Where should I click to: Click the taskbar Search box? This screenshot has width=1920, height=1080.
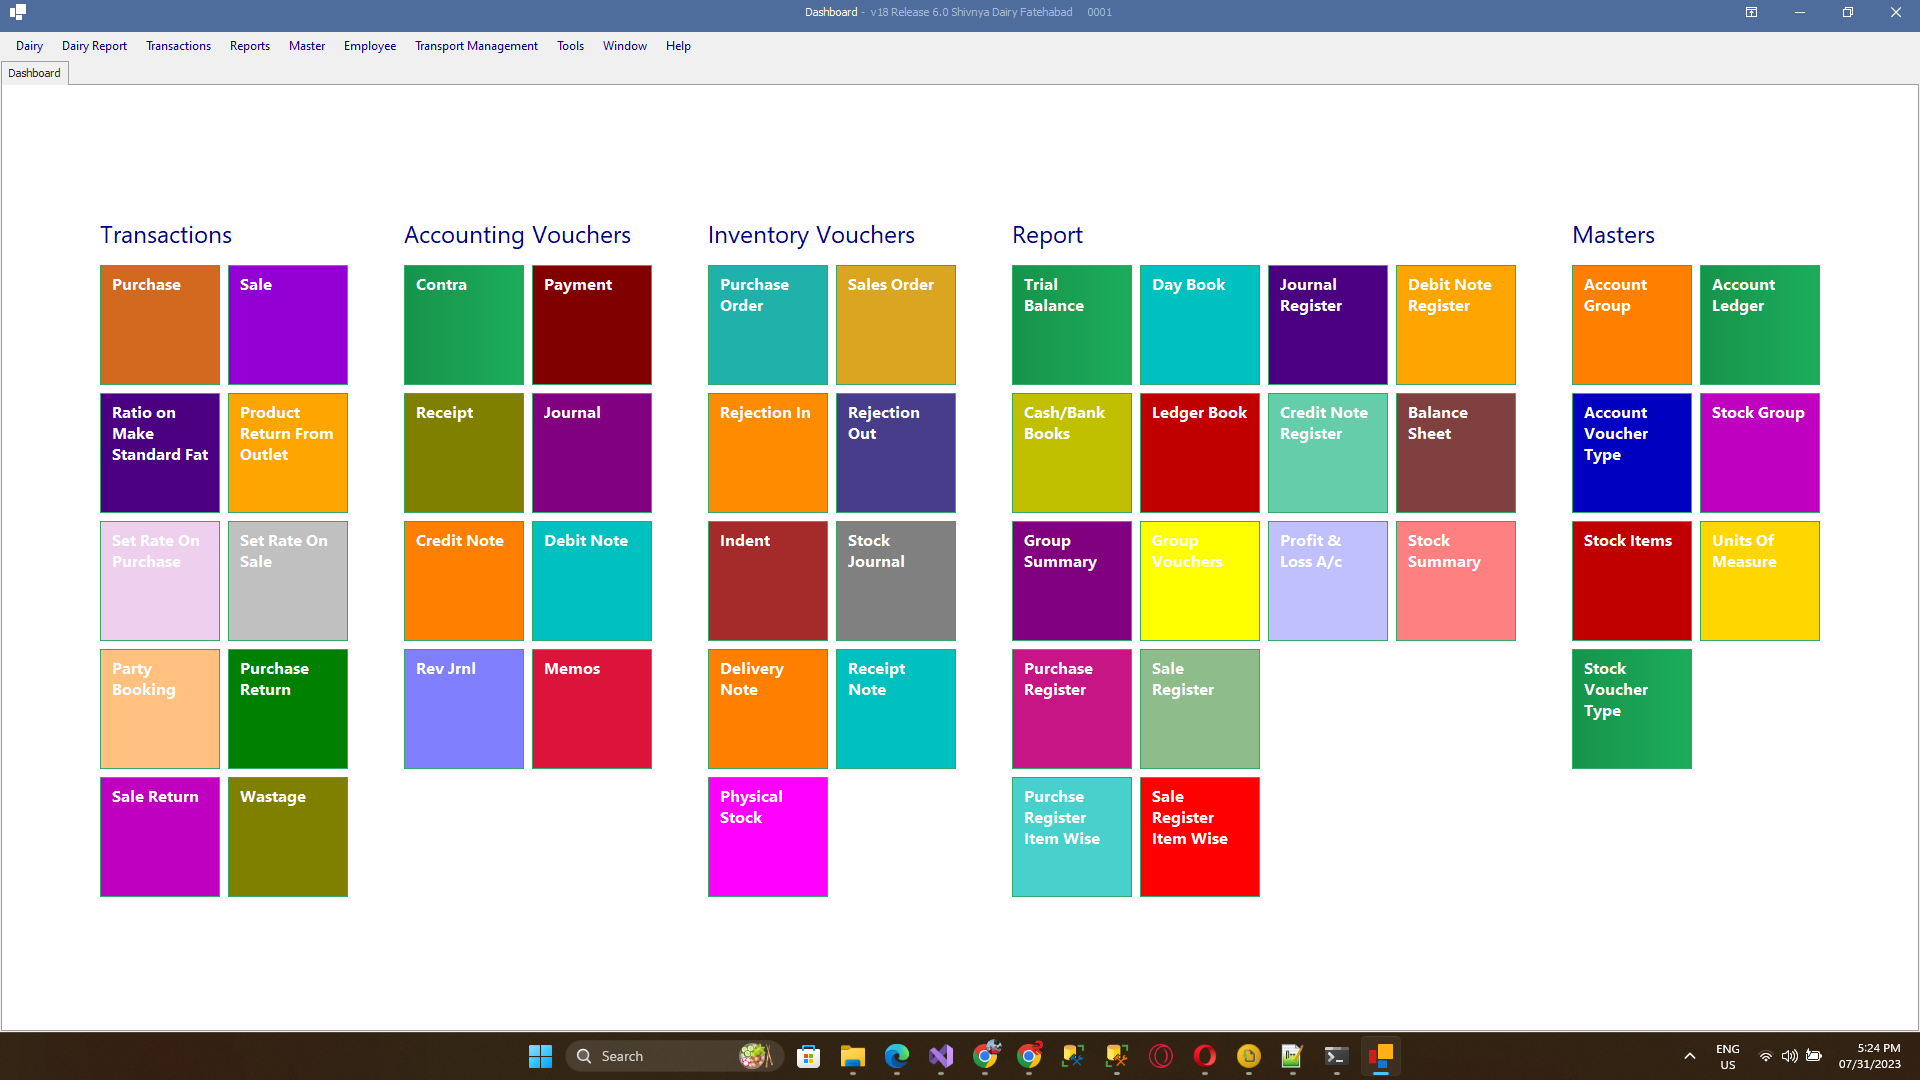pos(675,1056)
